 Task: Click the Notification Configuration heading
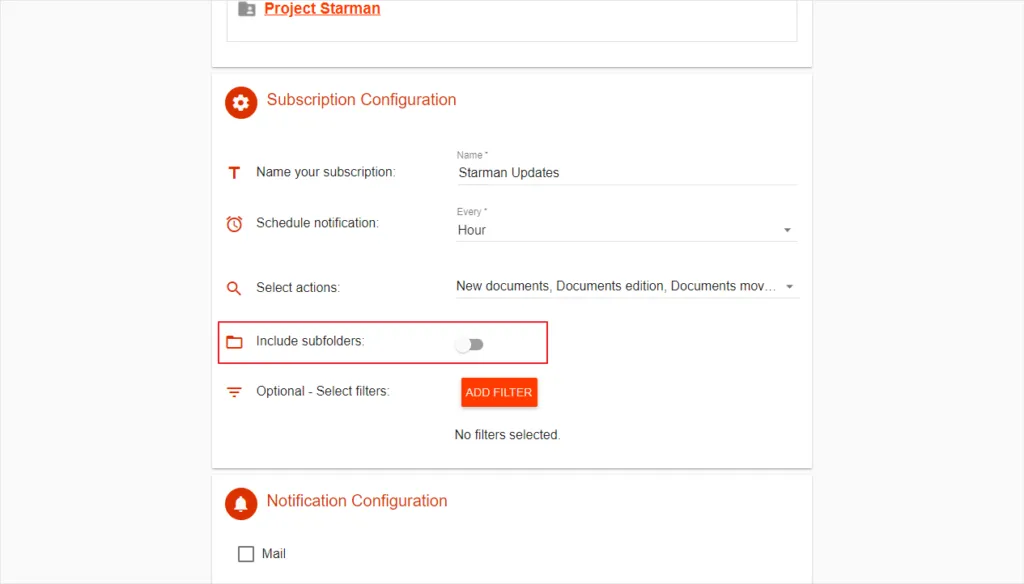tap(357, 501)
